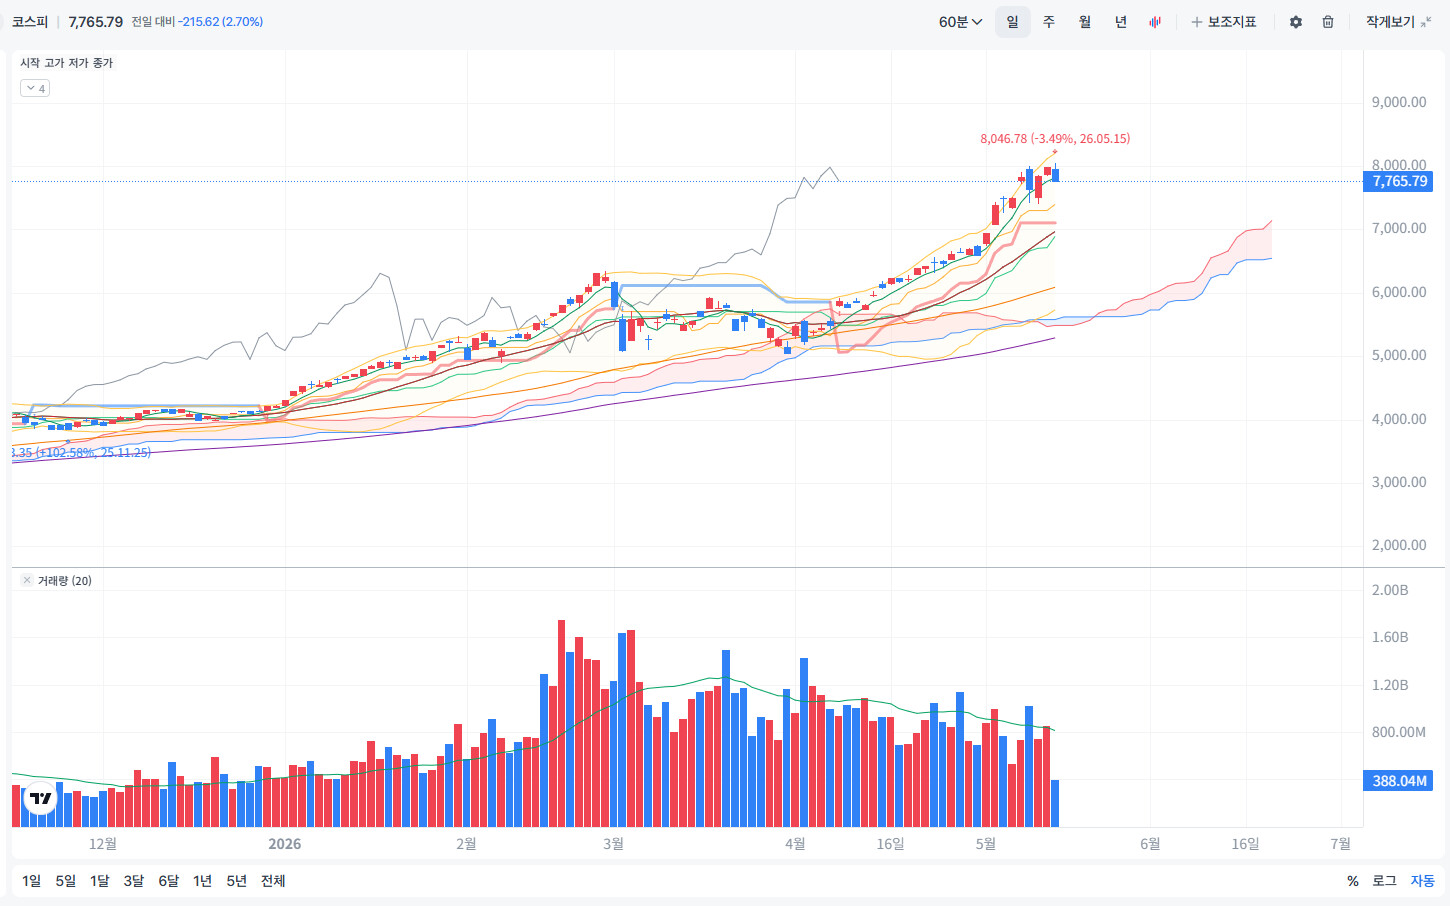
Task: Toggle logarithmic scale (로그)
Action: tap(1384, 881)
